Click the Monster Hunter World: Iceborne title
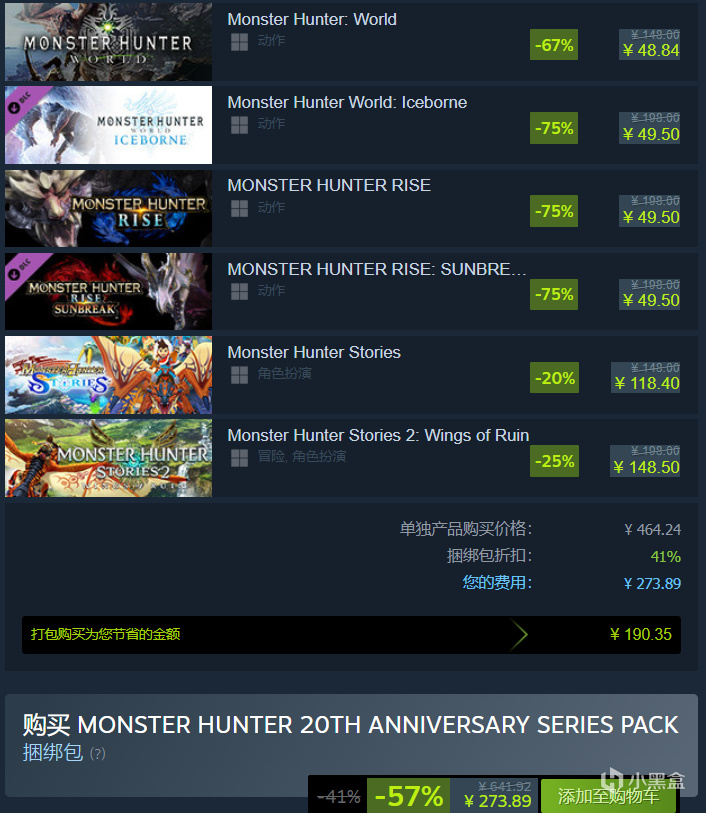The width and height of the screenshot is (706, 813). coord(347,103)
